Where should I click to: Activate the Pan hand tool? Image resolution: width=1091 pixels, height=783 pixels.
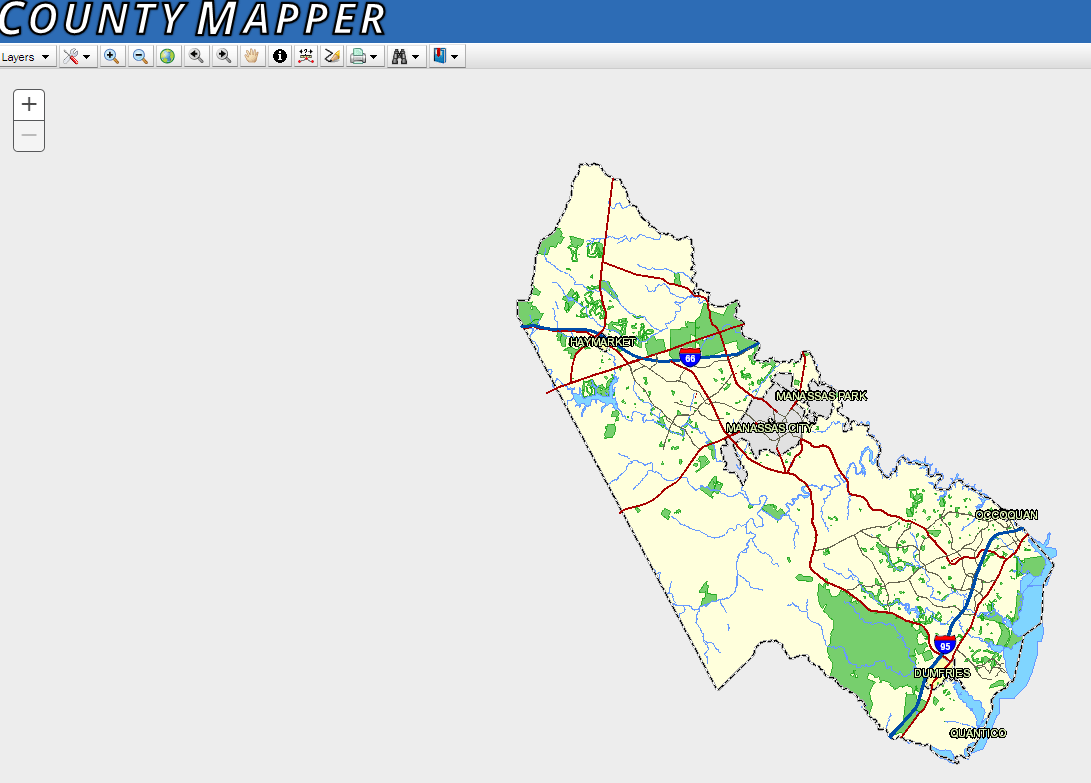(251, 56)
